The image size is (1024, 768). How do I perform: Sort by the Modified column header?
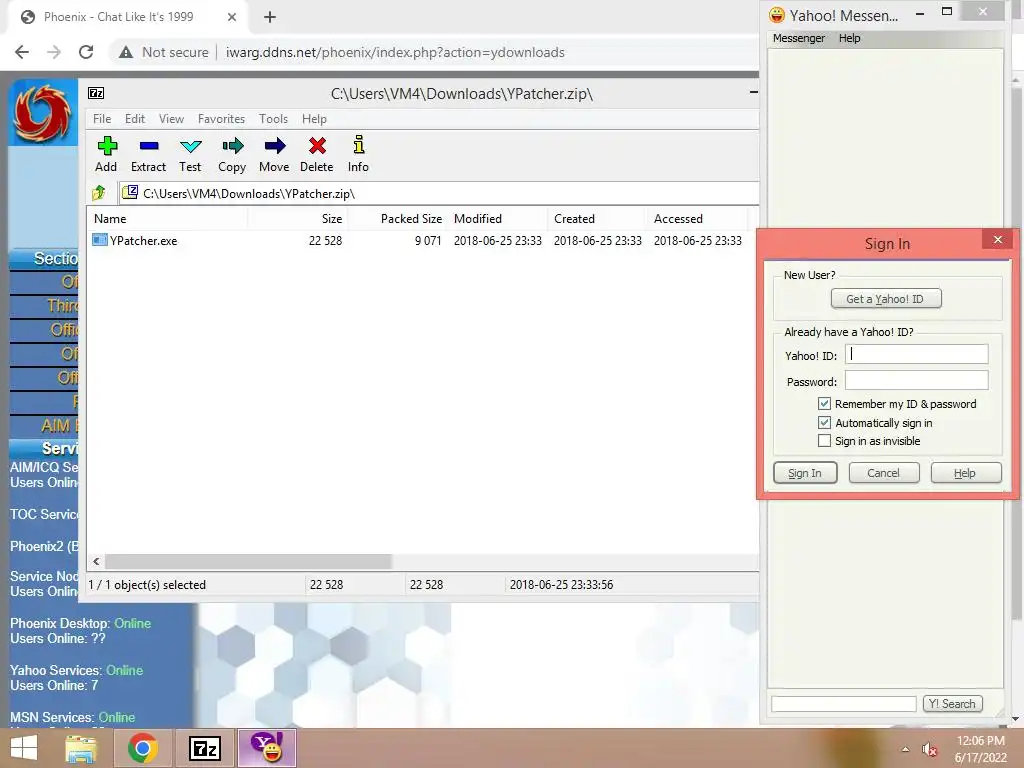click(x=498, y=219)
